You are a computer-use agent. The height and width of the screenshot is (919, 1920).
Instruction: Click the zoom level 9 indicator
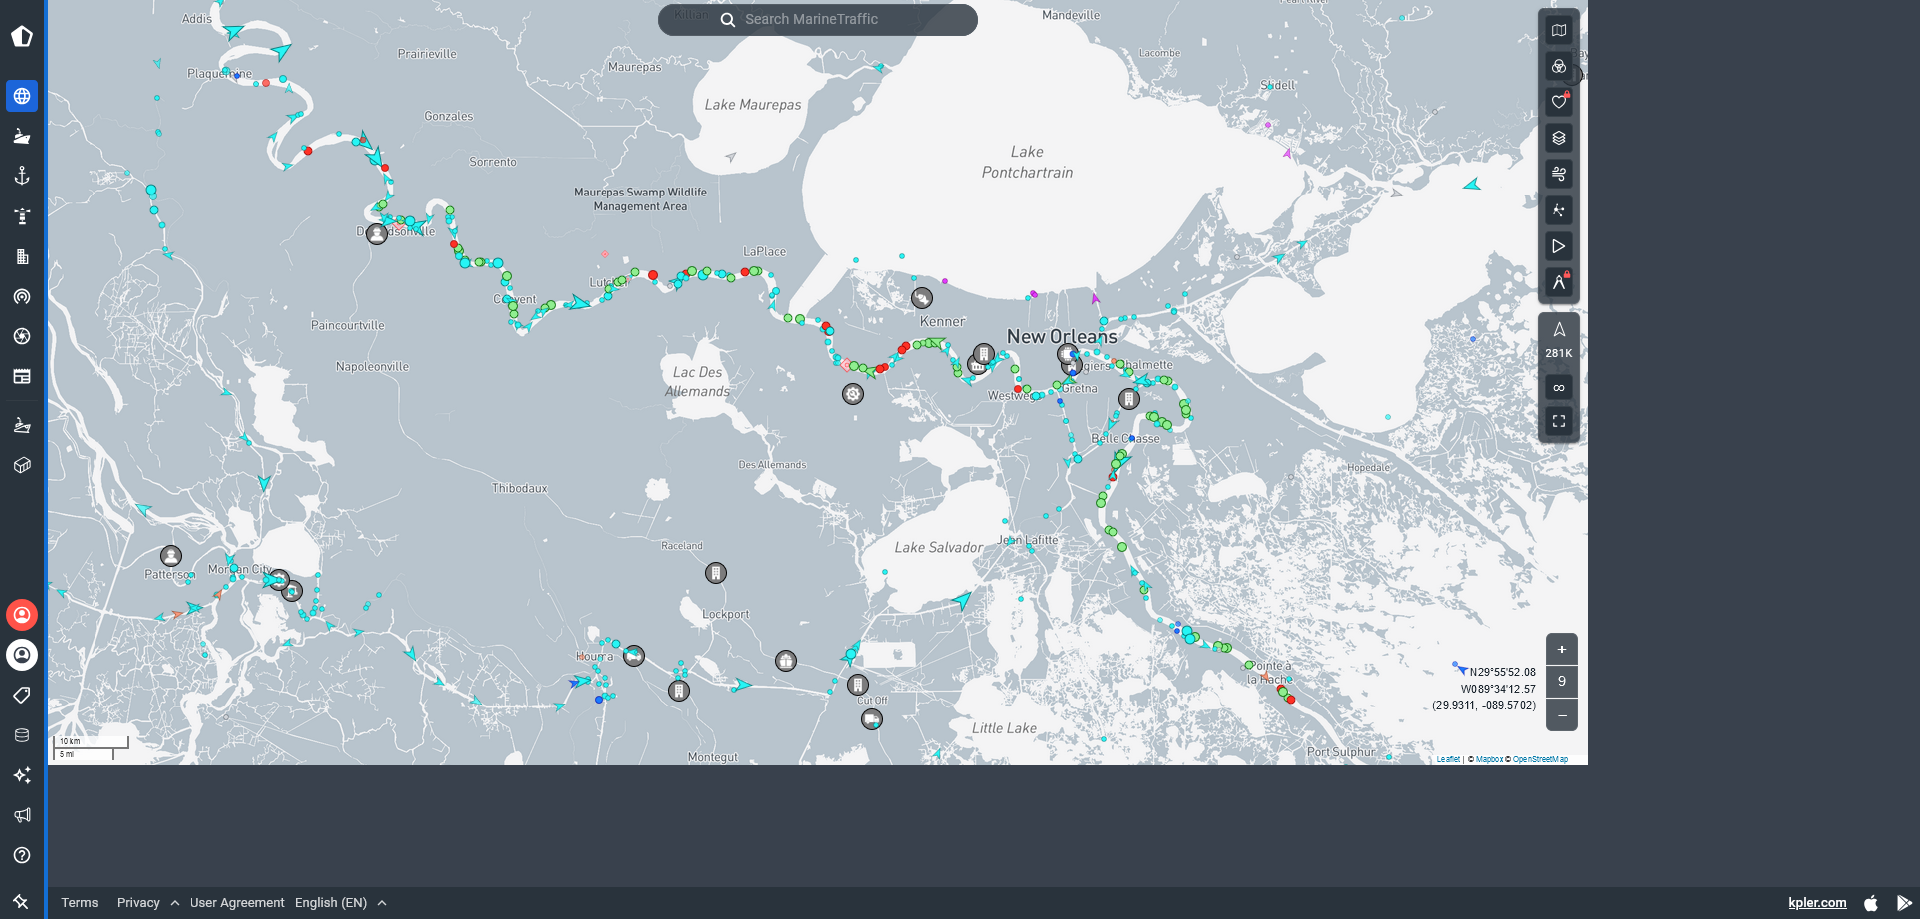pyautogui.click(x=1562, y=682)
